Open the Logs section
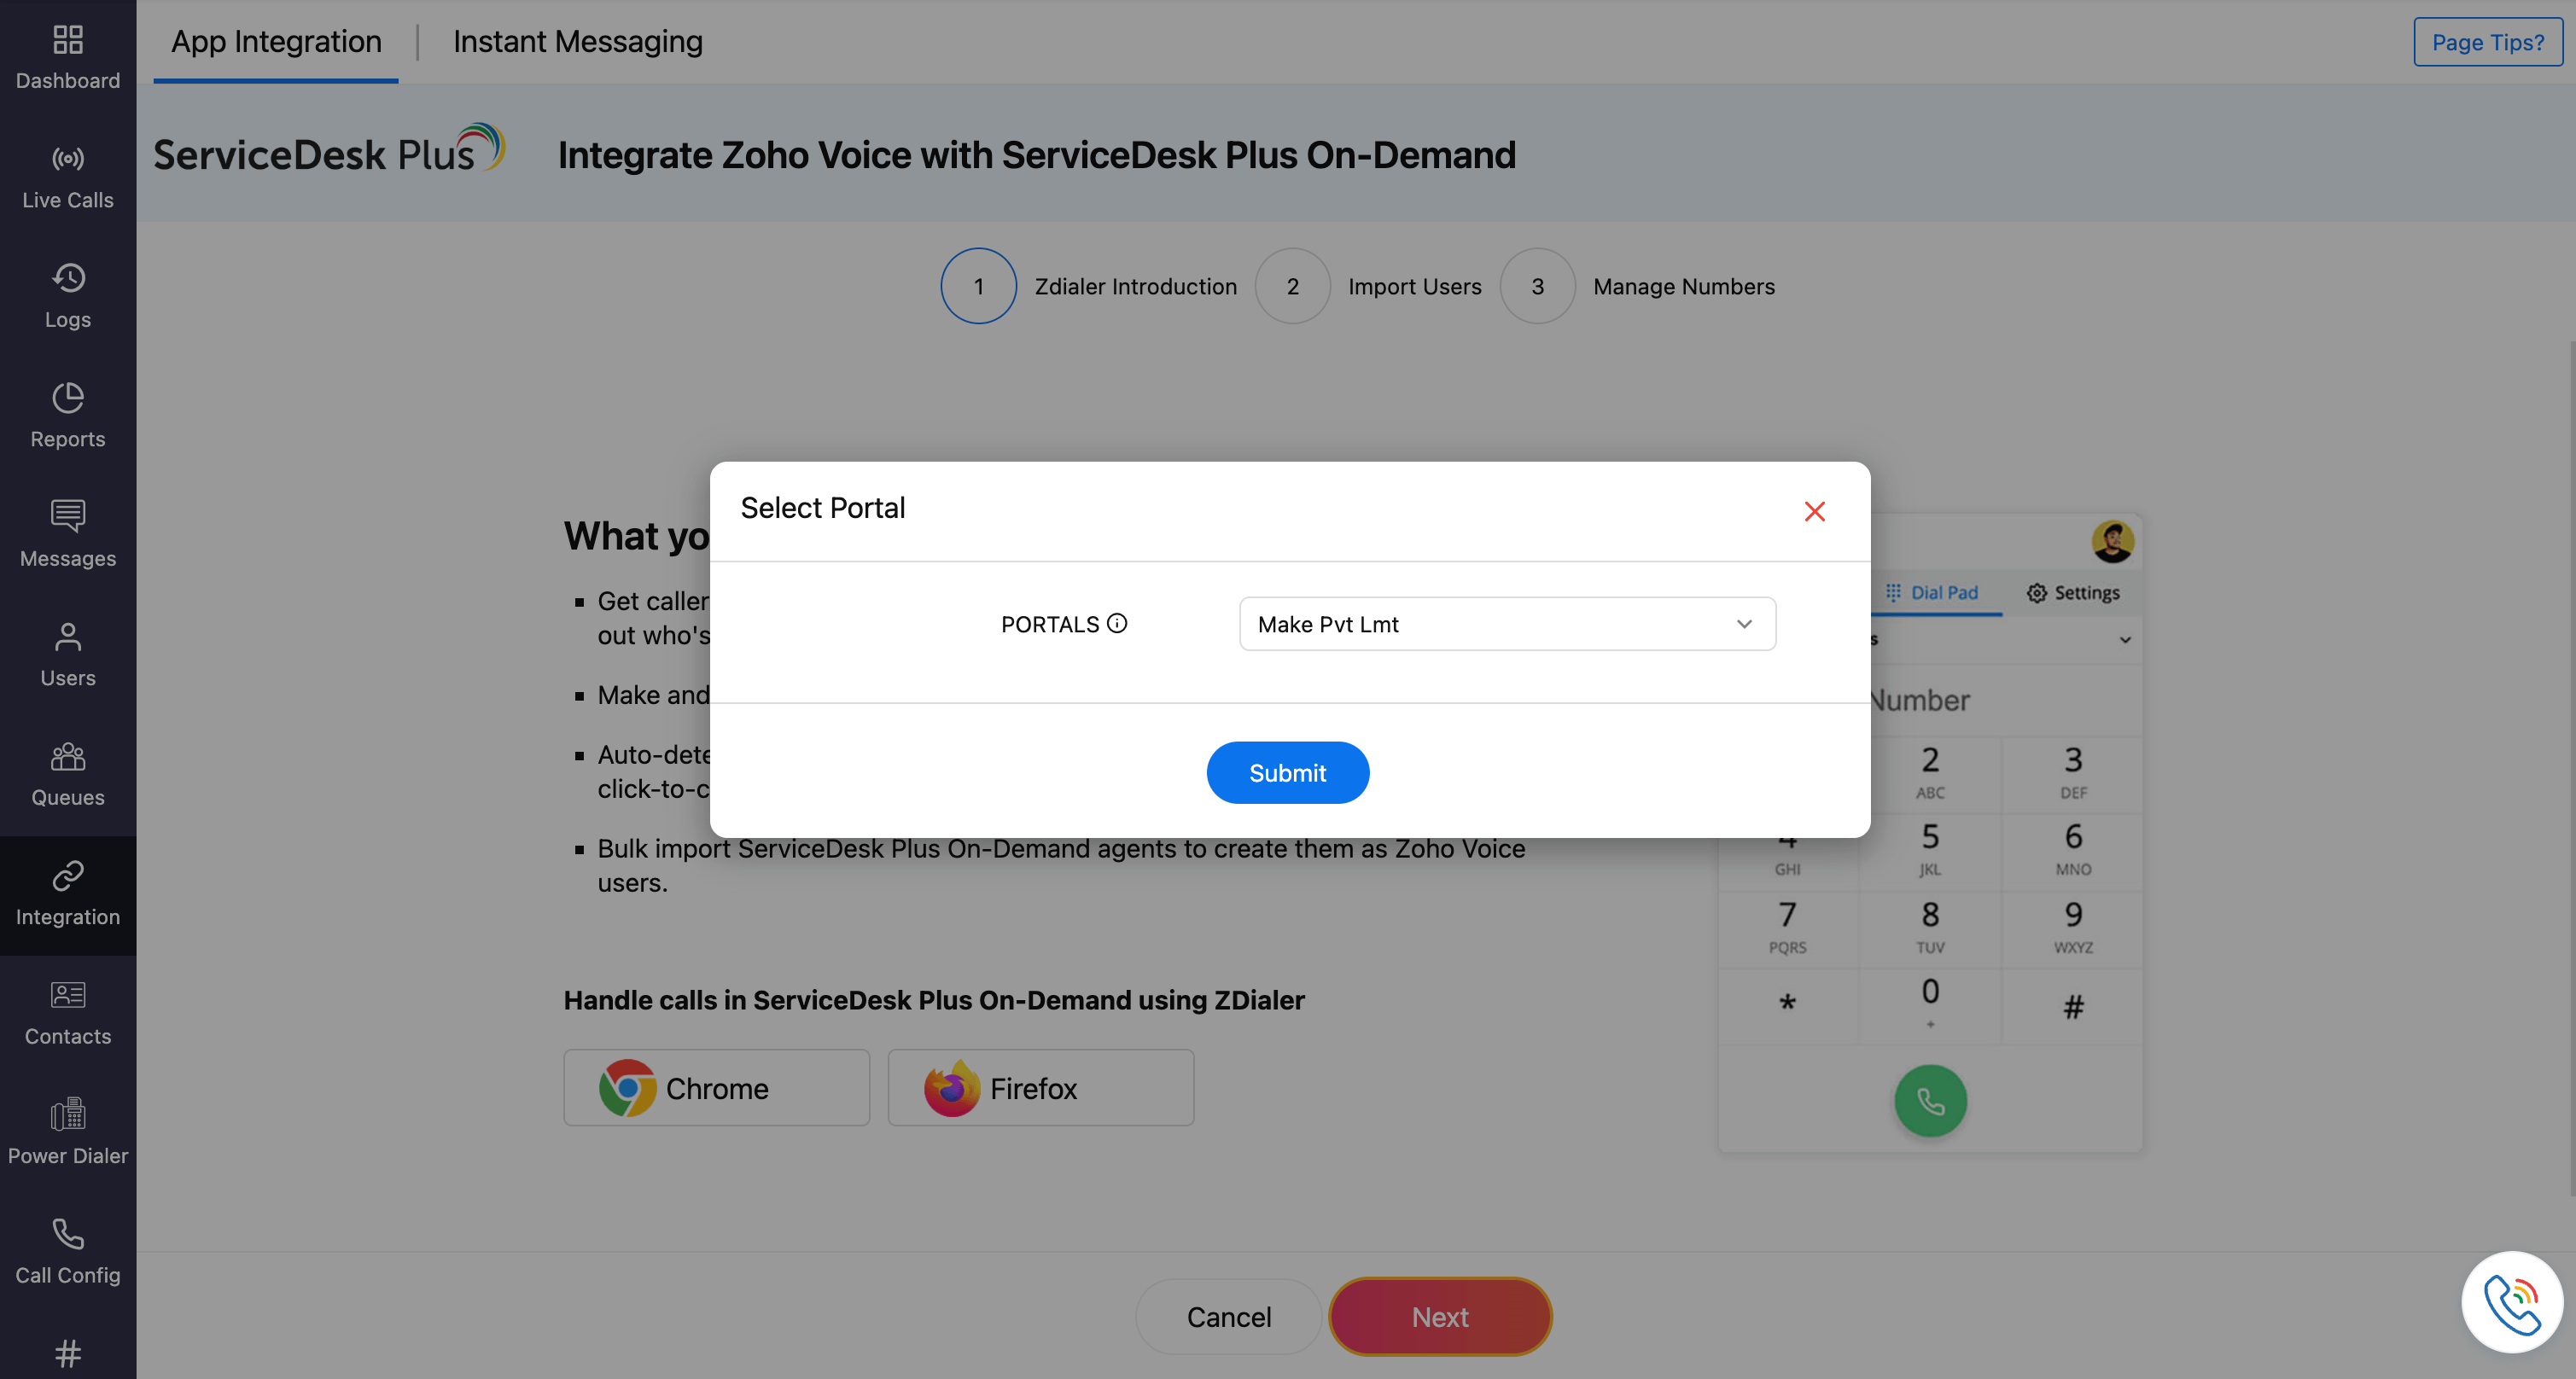Image resolution: width=2576 pixels, height=1379 pixels. pyautogui.click(x=67, y=296)
